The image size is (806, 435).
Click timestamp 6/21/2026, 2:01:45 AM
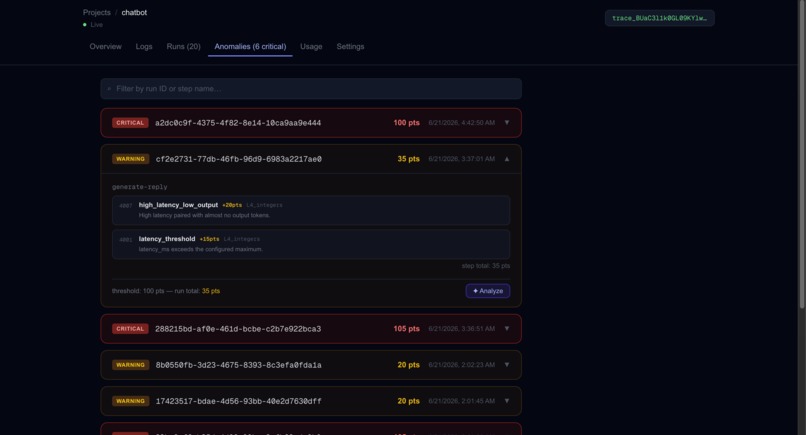coord(462,401)
